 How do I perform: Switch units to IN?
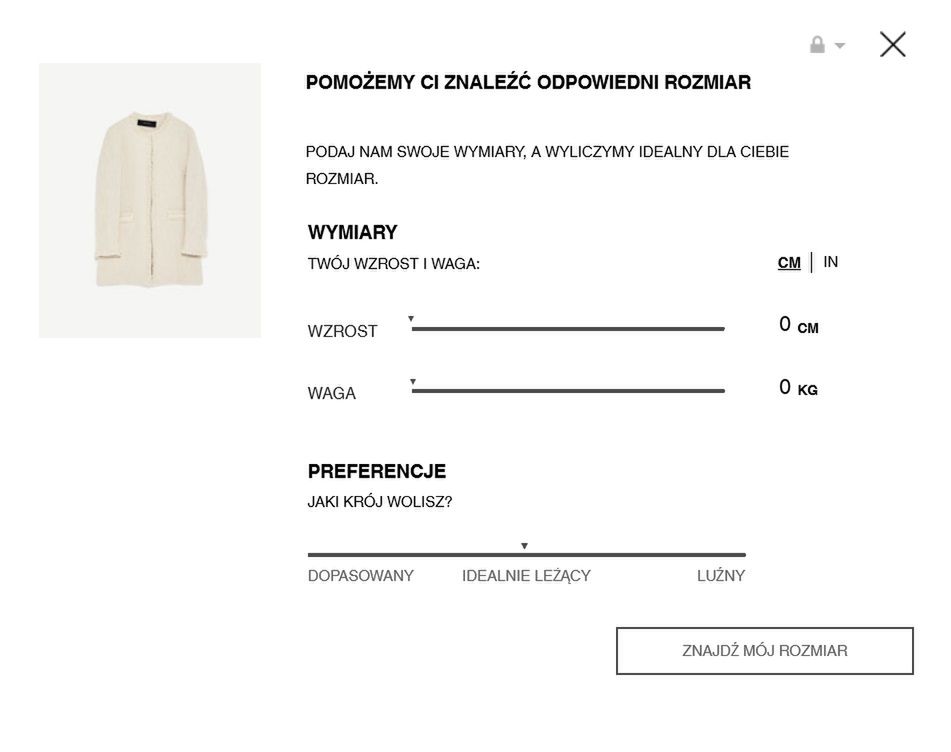[x=830, y=262]
